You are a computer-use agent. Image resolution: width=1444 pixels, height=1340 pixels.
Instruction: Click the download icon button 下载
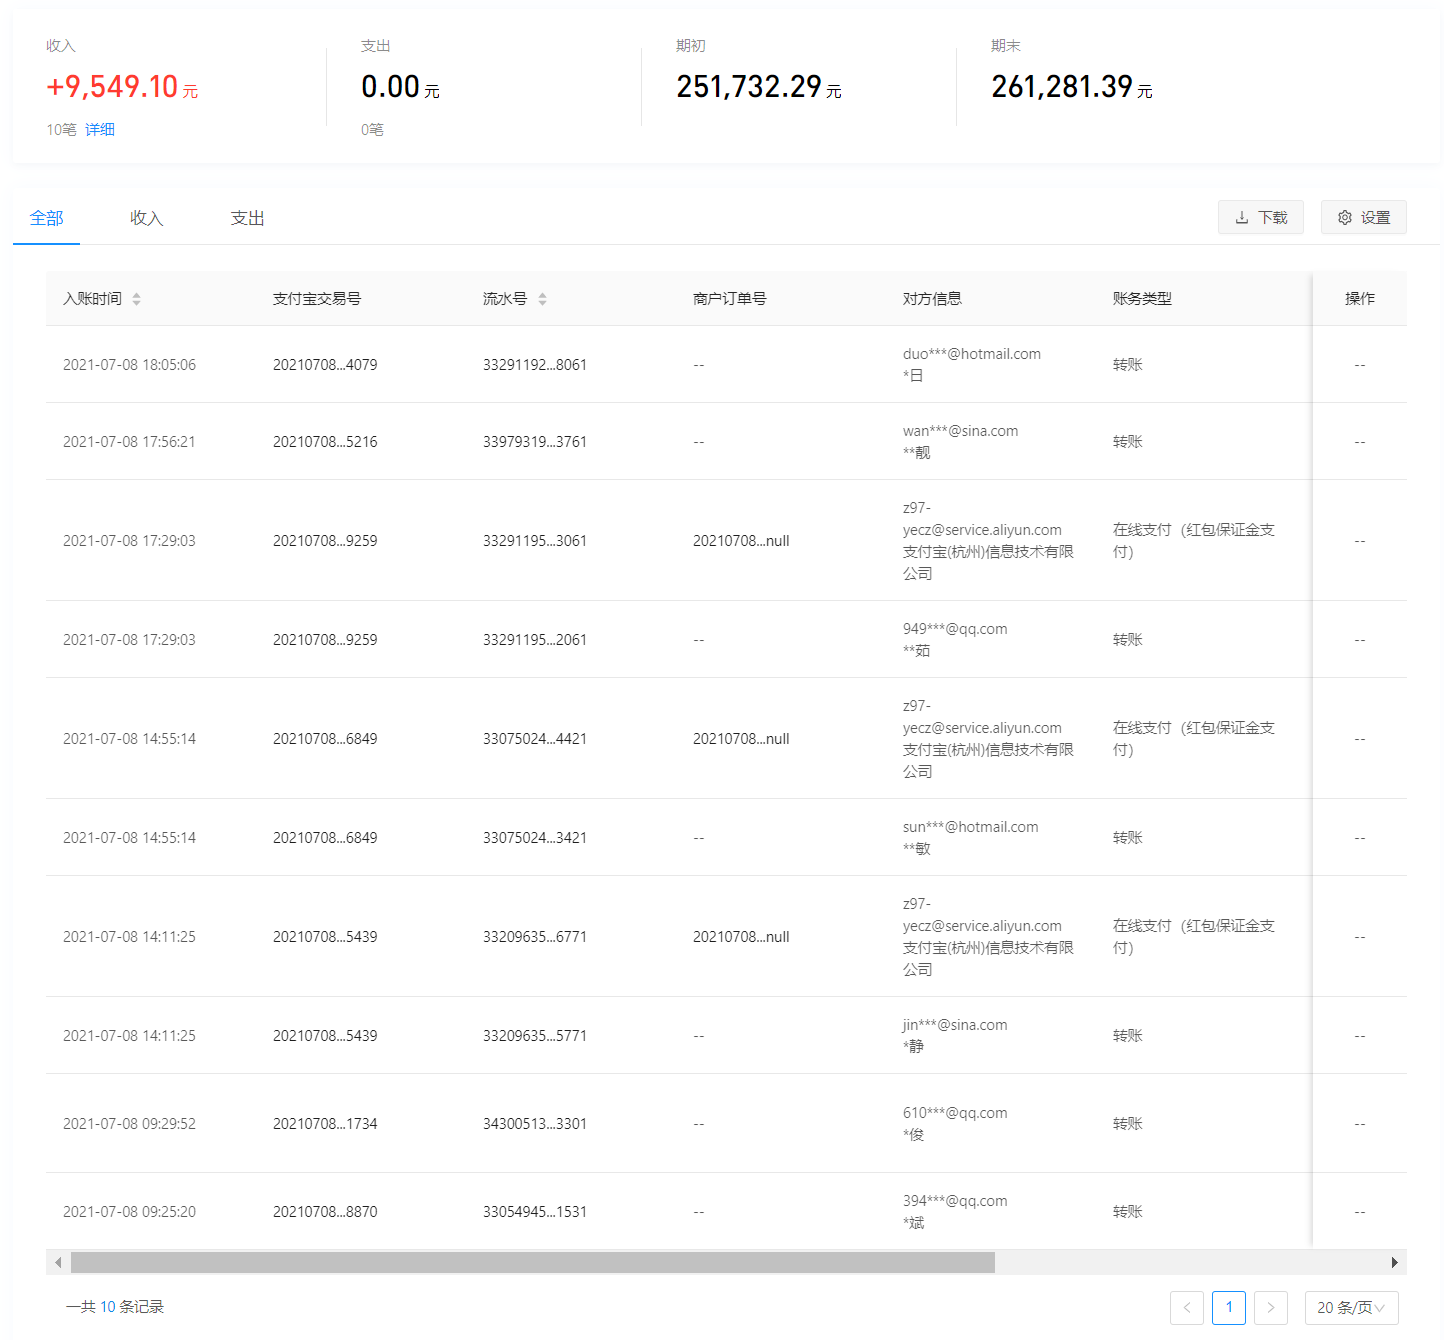(x=1260, y=217)
